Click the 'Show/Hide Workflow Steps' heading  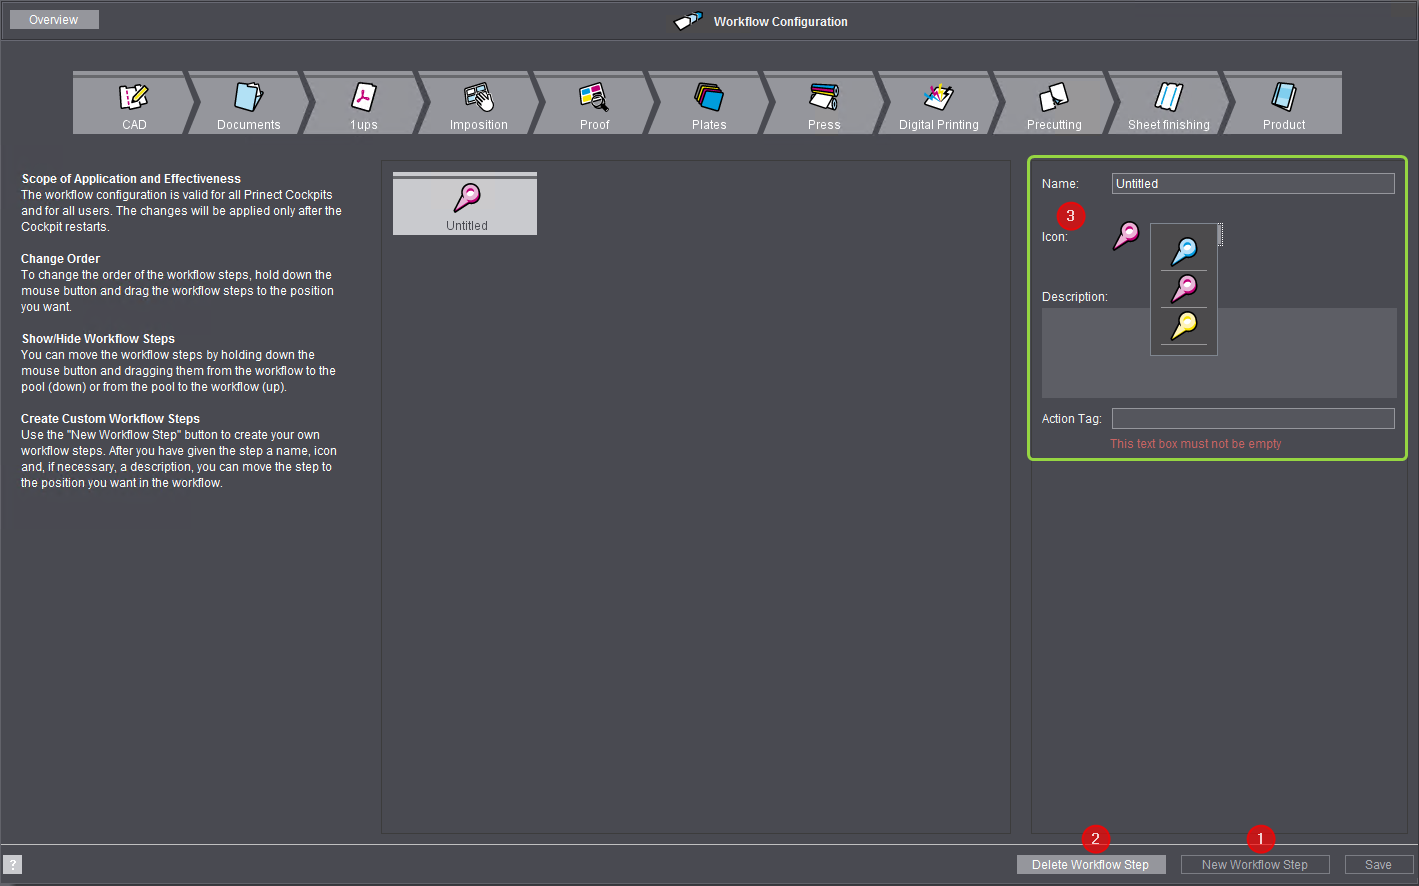pos(98,339)
